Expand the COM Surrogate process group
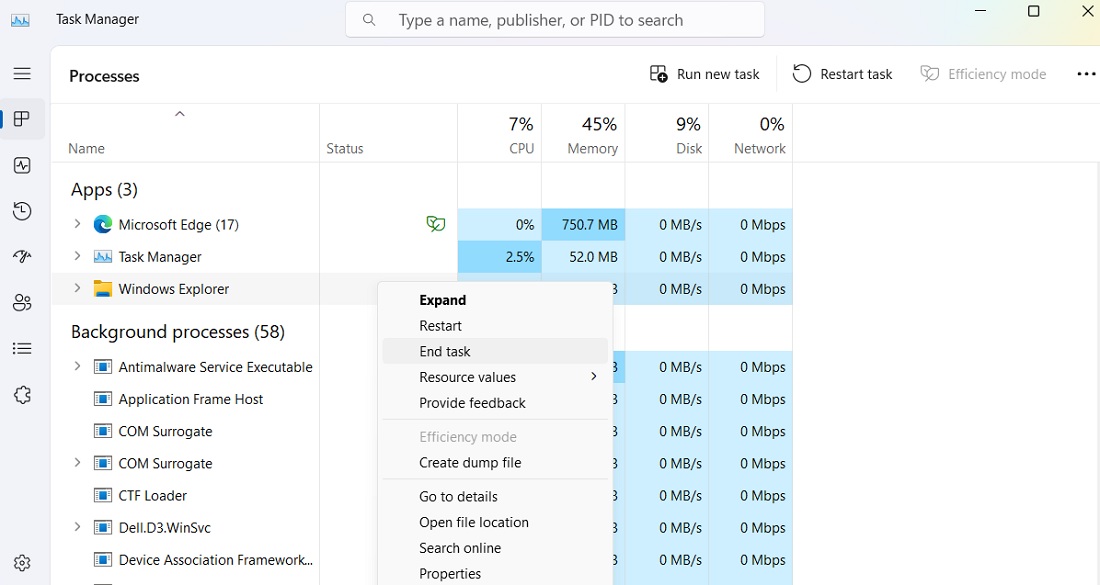Screen dimensions: 1100x585 point(78,463)
